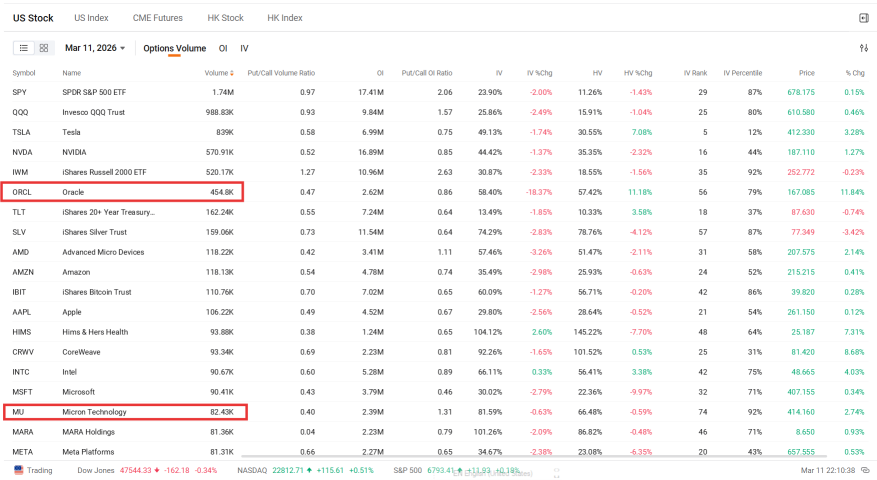Click the NASDAQ index ticker
The width and height of the screenshot is (877, 480).
click(x=305, y=470)
